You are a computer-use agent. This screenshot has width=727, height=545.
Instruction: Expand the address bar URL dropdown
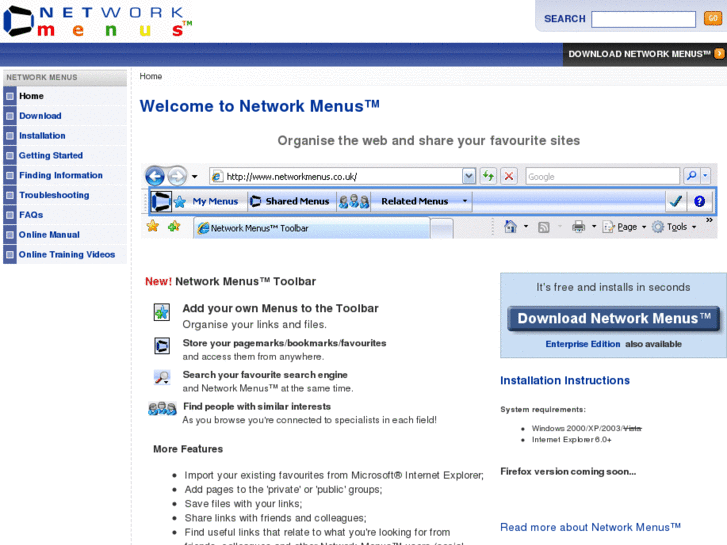[469, 177]
